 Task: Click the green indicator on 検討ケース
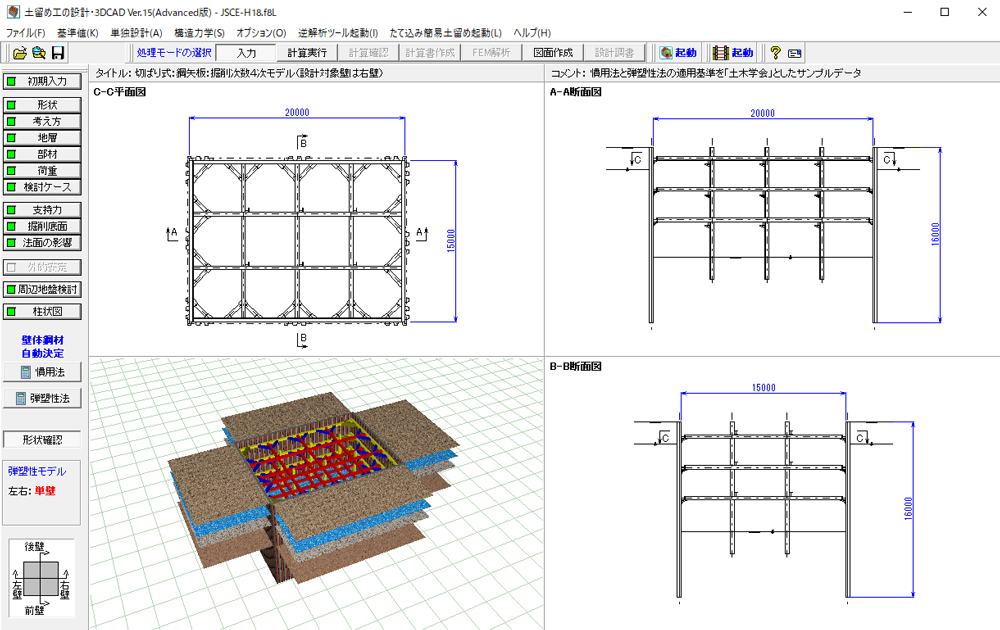[x=11, y=187]
